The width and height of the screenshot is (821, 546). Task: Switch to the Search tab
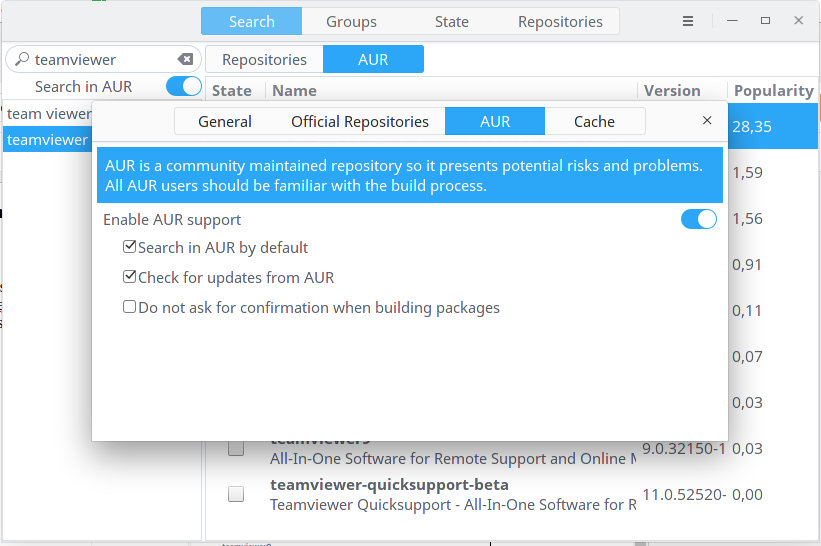pyautogui.click(x=251, y=21)
